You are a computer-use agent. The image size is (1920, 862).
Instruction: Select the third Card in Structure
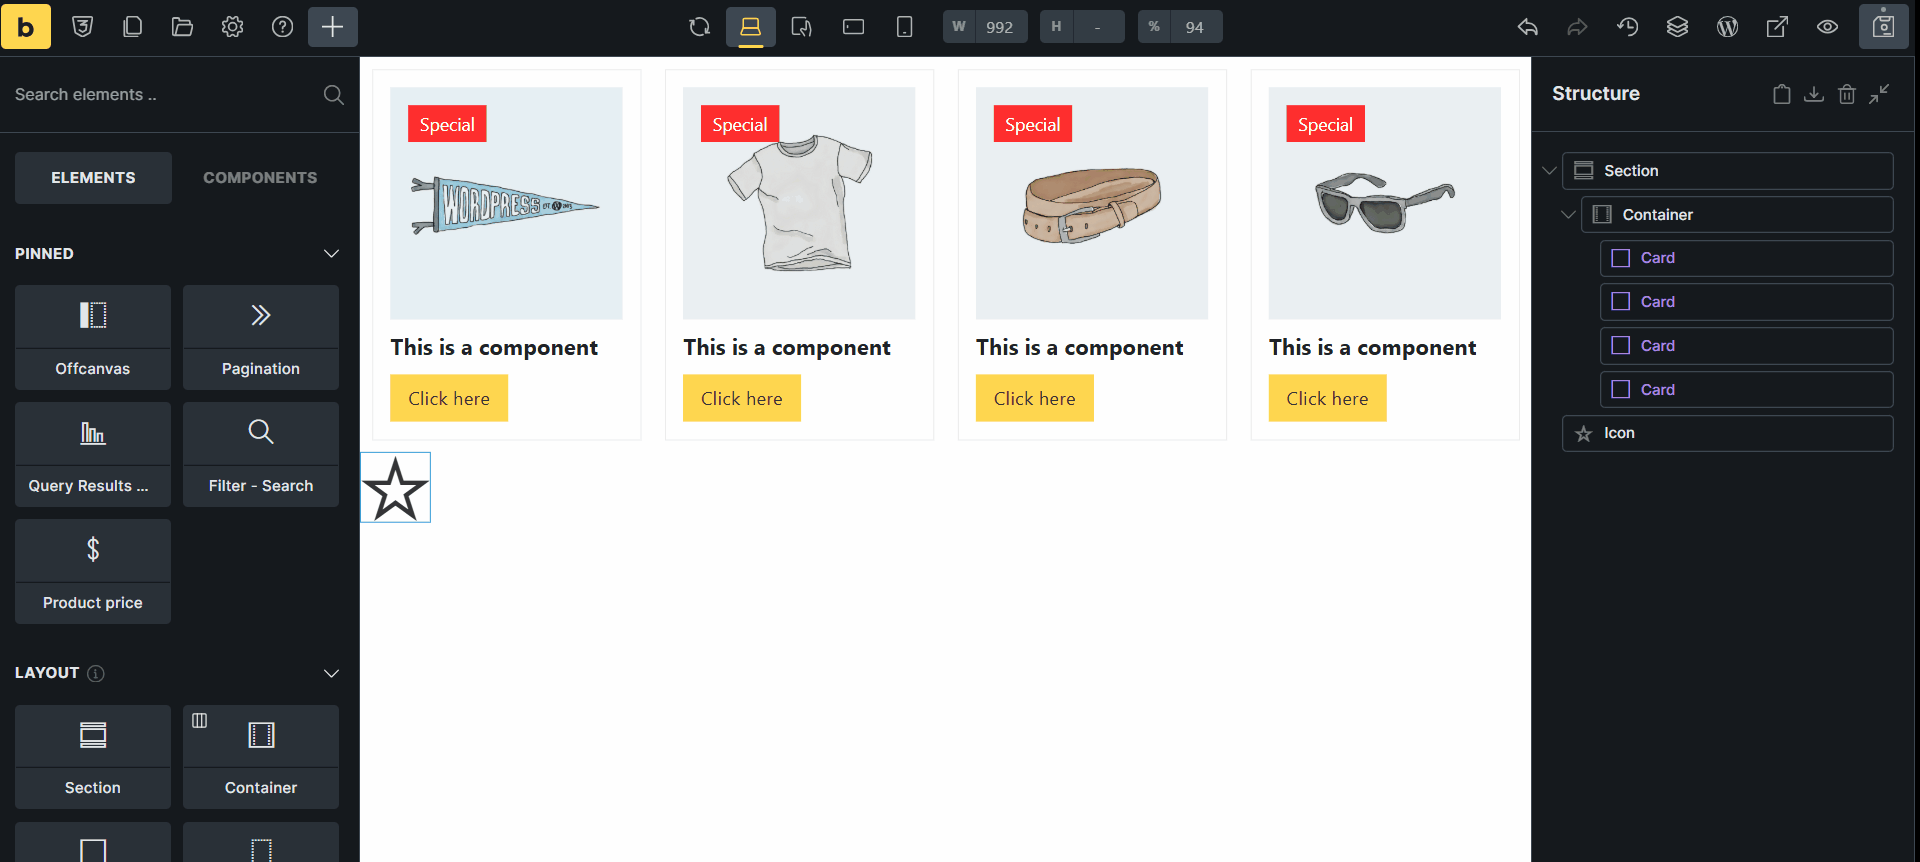(1746, 346)
